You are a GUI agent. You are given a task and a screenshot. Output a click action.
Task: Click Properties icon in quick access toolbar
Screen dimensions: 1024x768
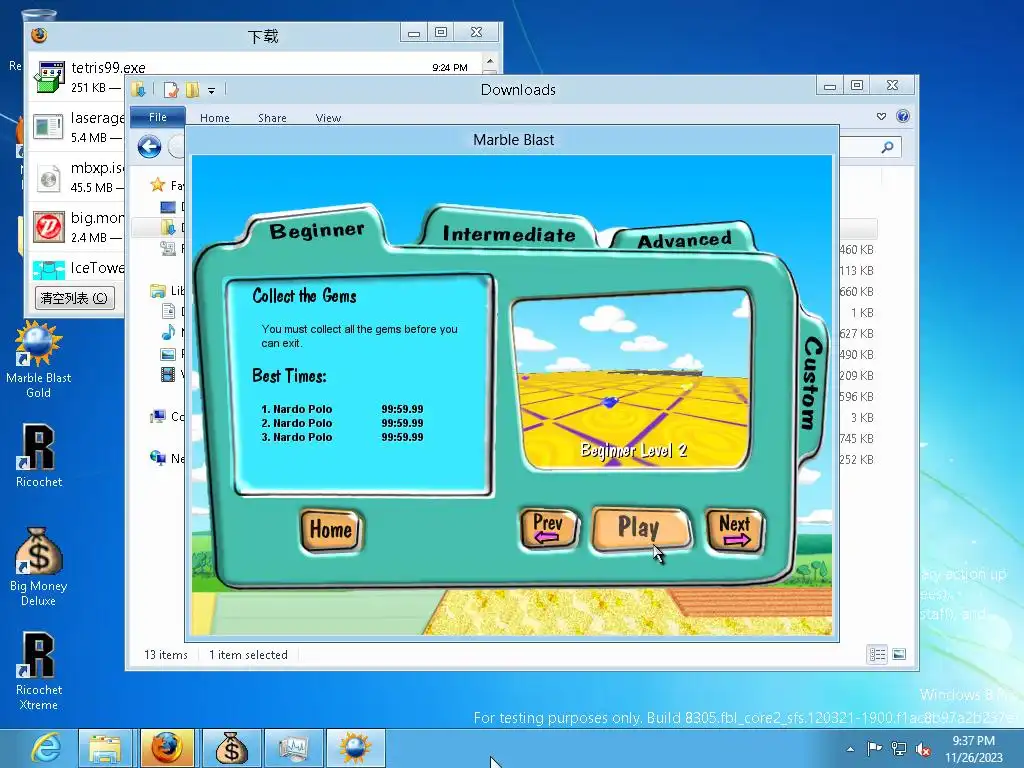(x=171, y=89)
